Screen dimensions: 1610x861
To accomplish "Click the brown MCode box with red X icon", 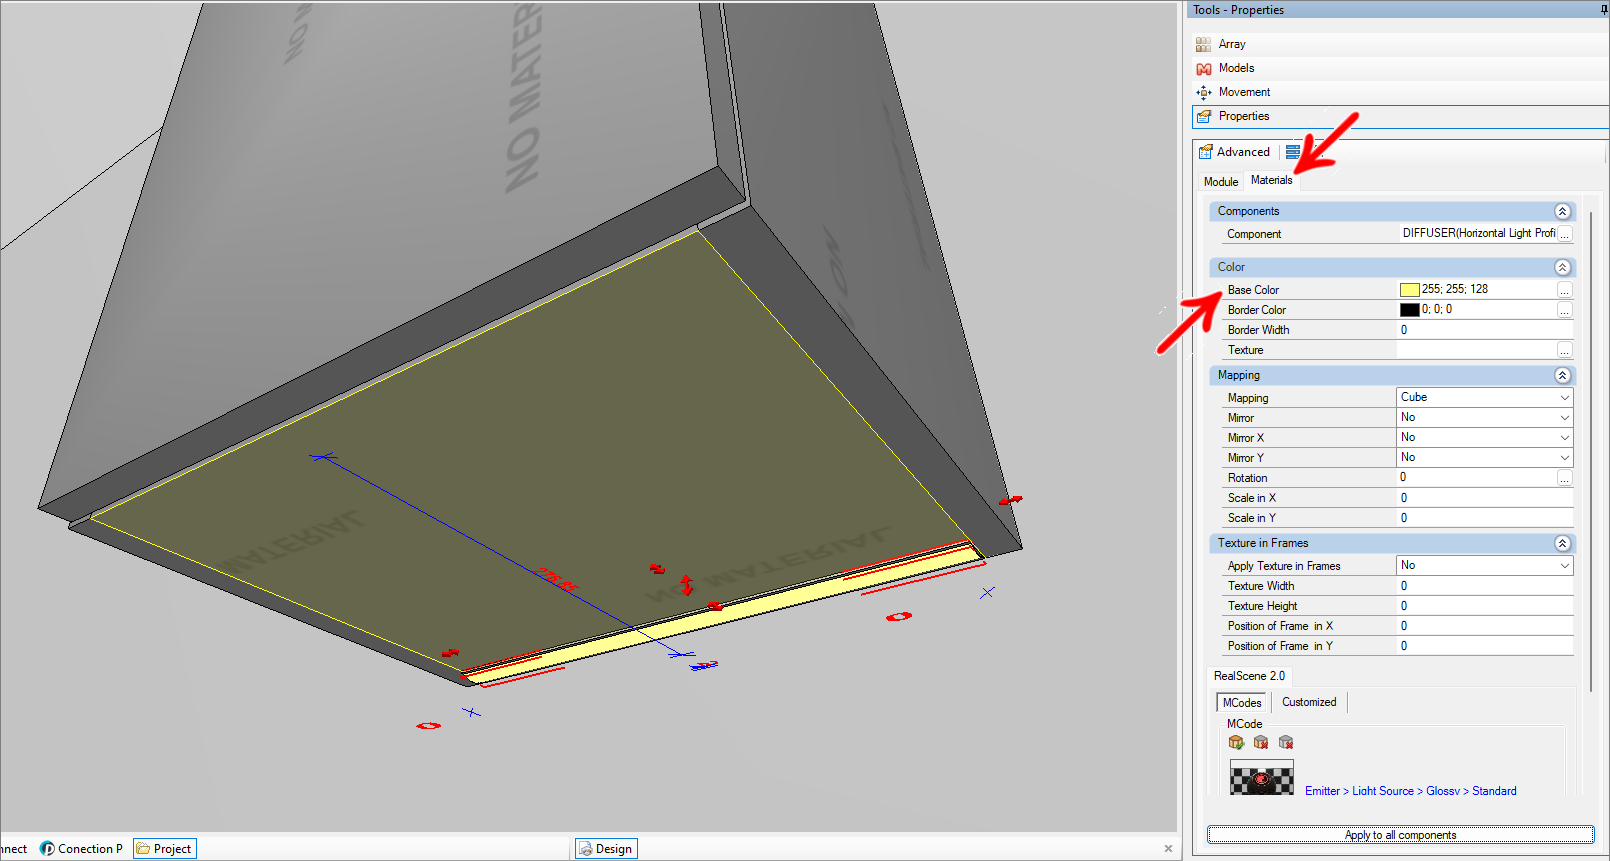I will point(1261,742).
